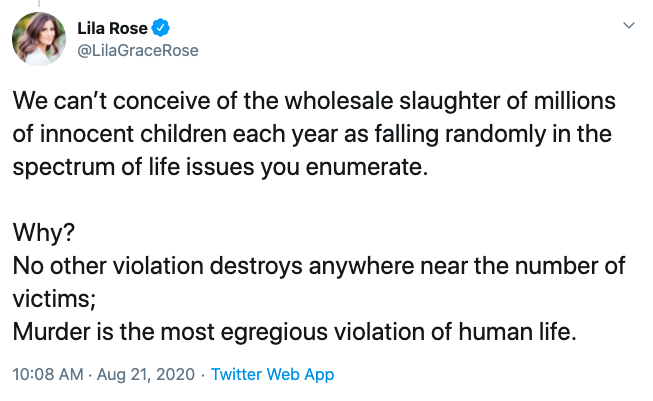Click the final line "Murder is the most egregious"

[x=294, y=331]
